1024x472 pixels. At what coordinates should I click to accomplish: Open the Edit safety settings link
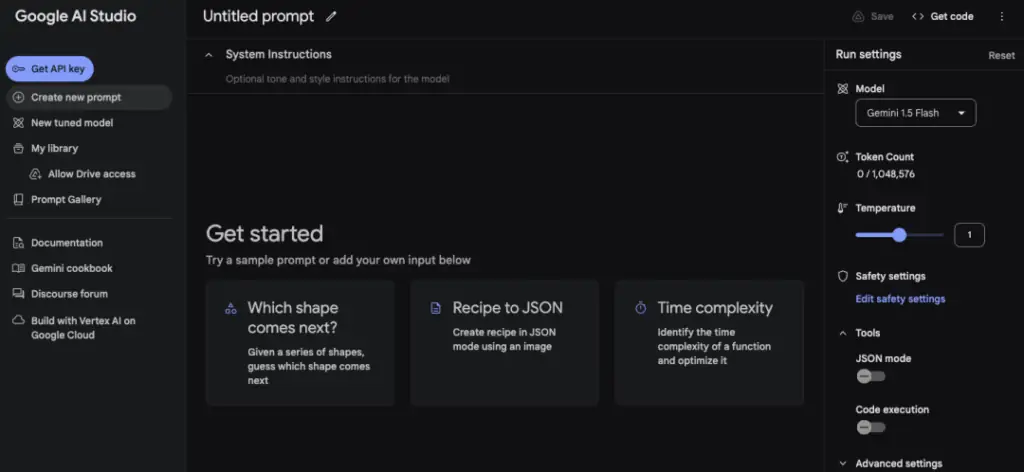tap(900, 298)
